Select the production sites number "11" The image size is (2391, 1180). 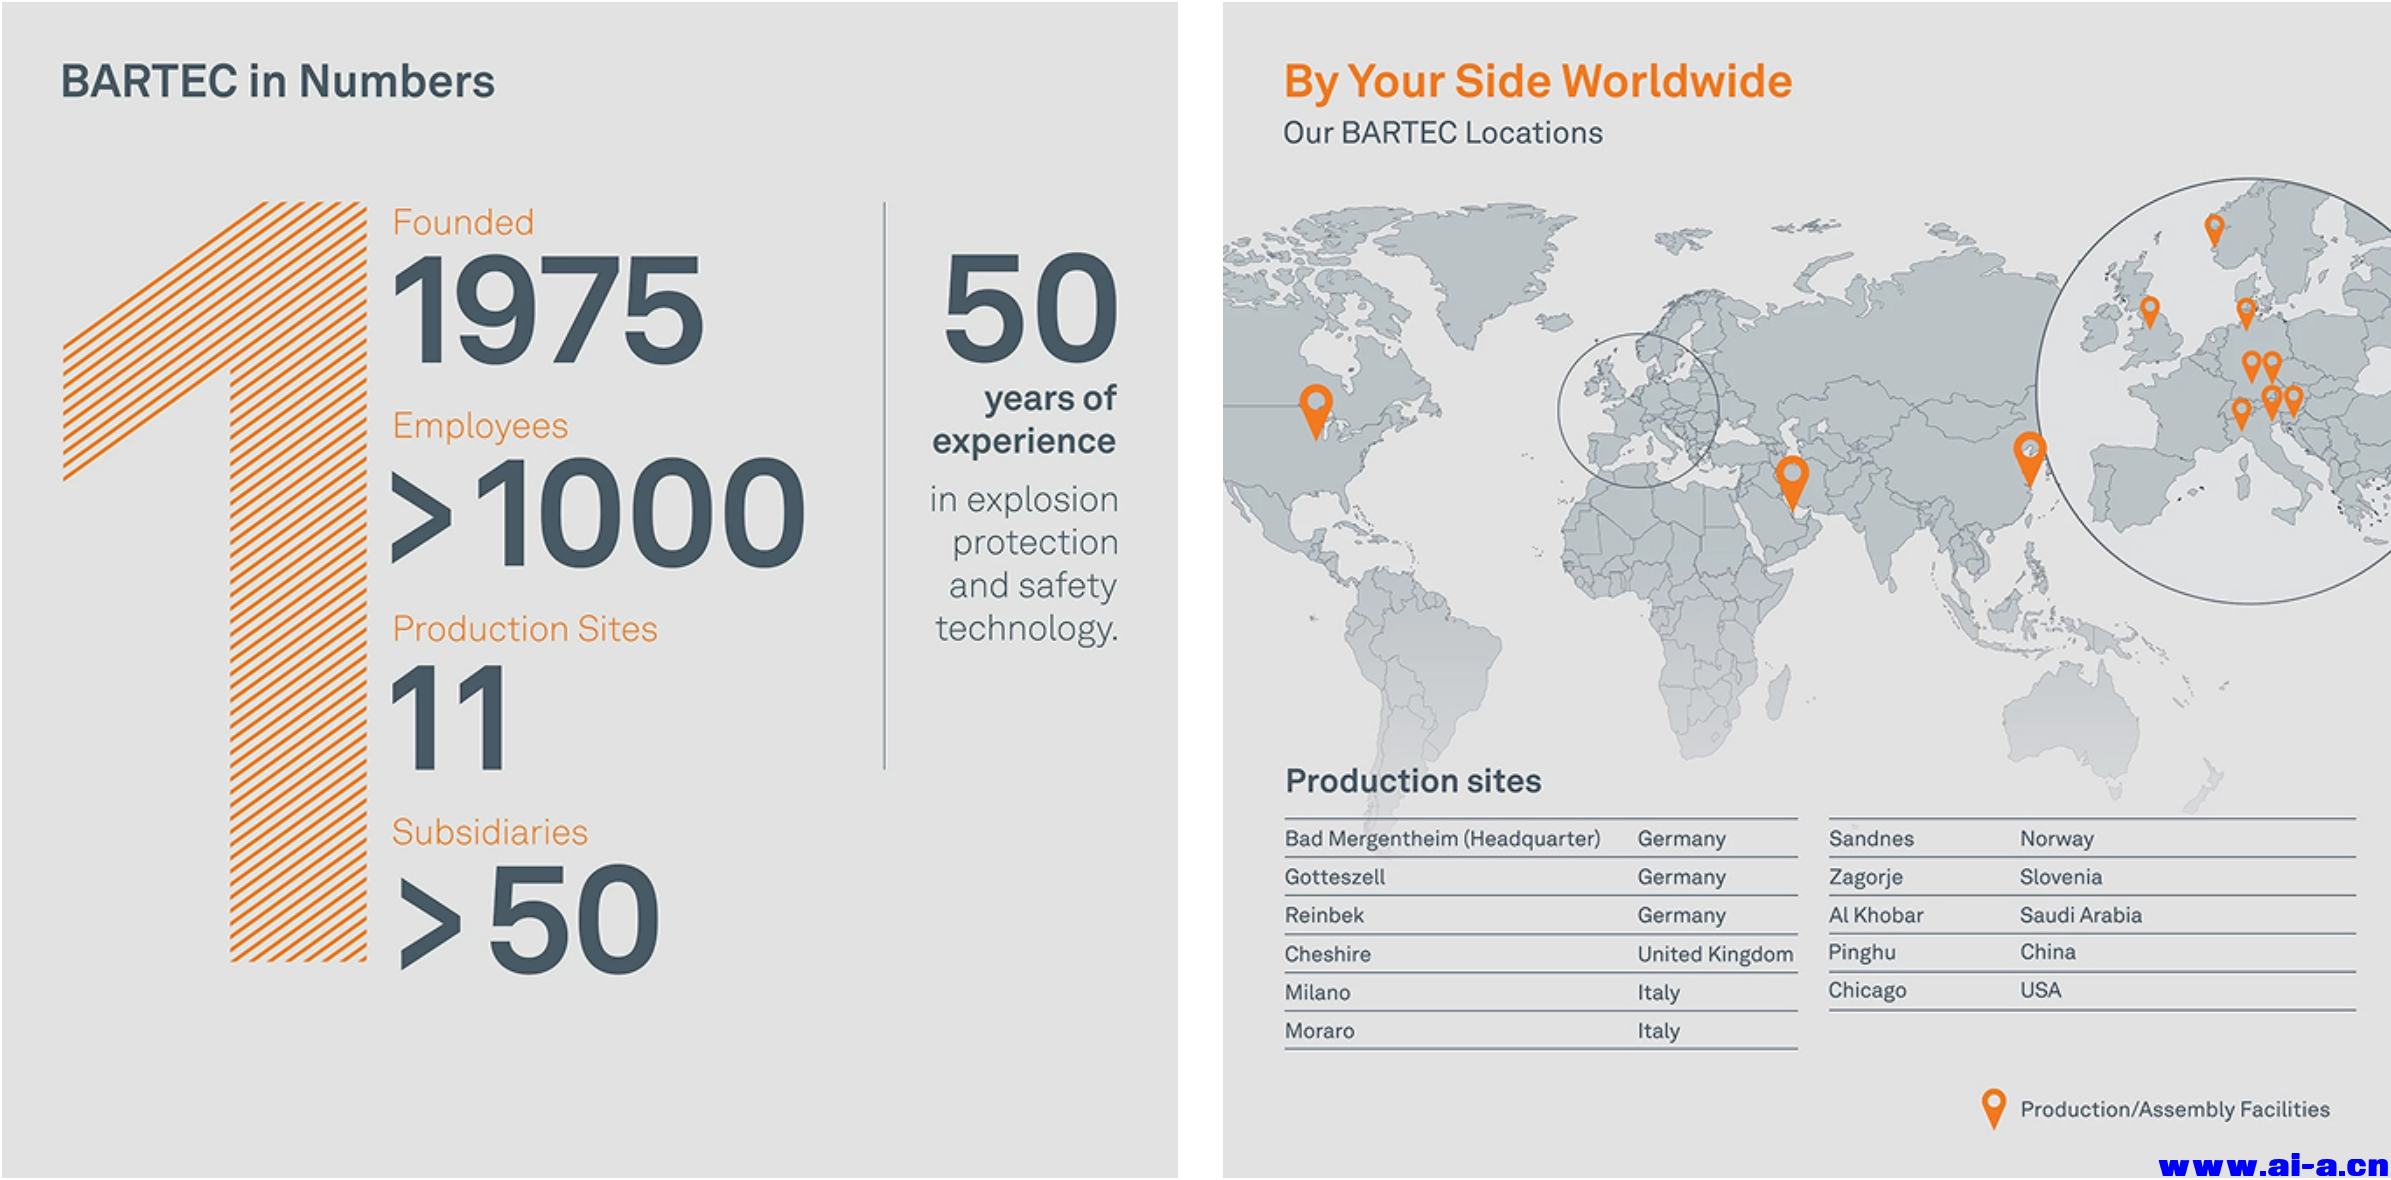tap(449, 717)
